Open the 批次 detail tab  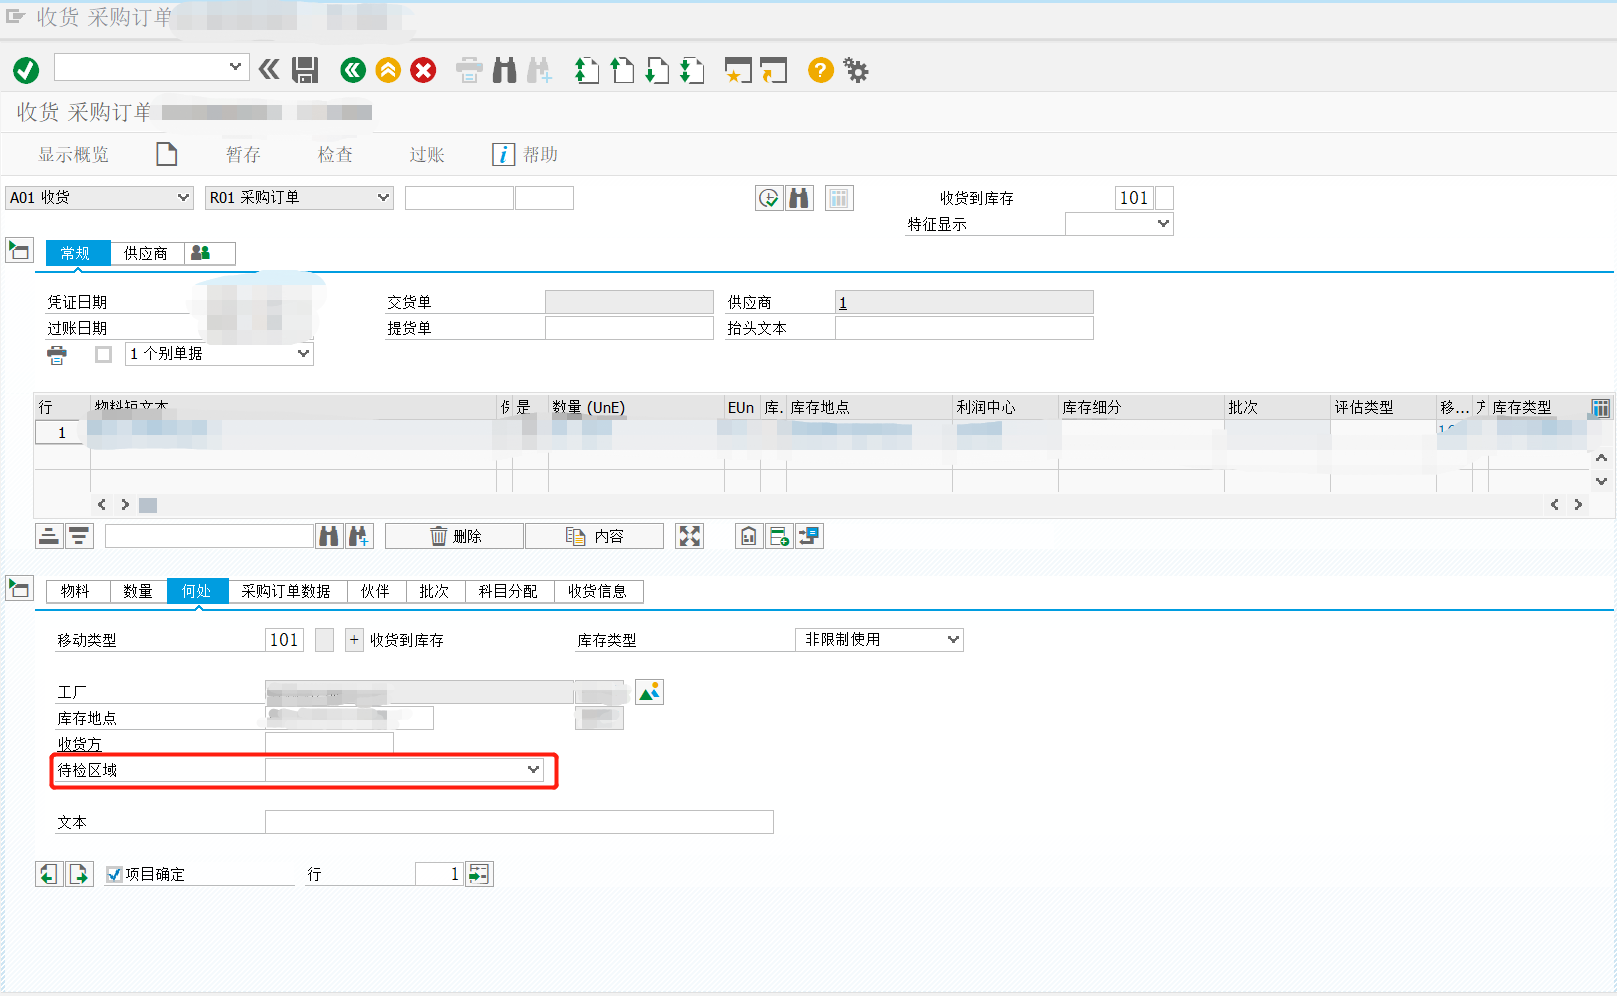pyautogui.click(x=434, y=591)
